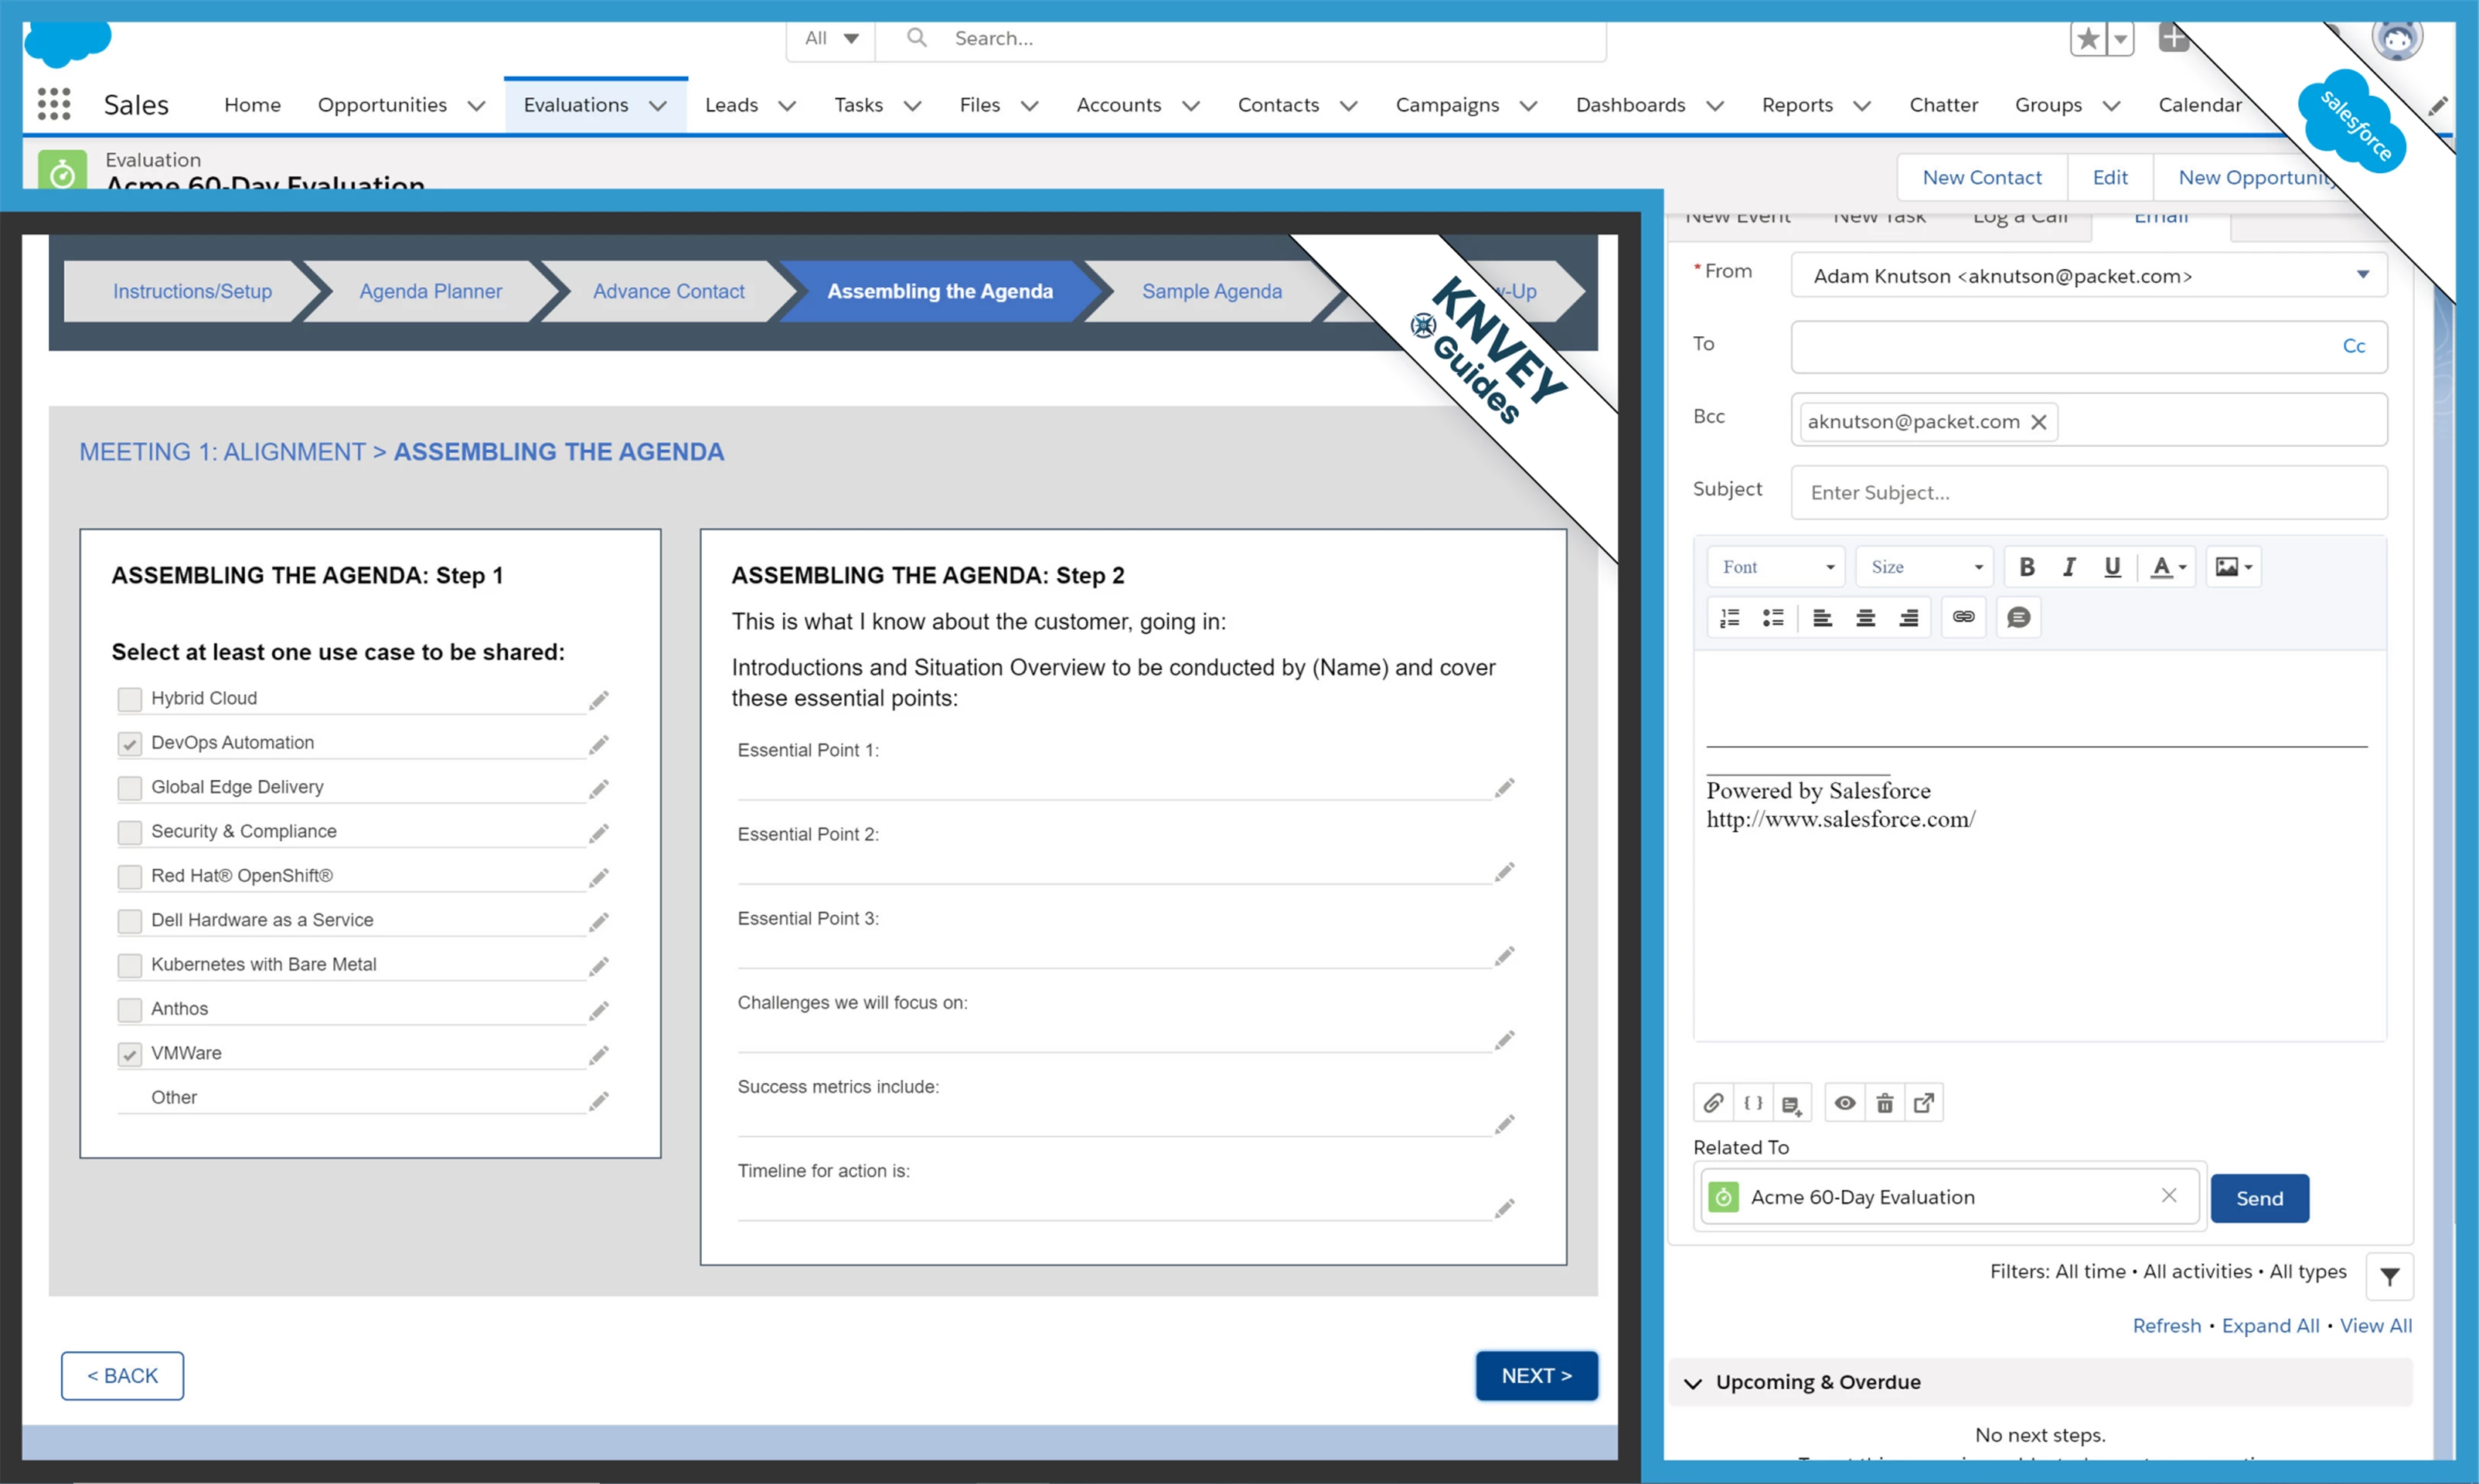Screen dimensions: 2479x1484
Task: Click the insert link icon
Action: (x=1963, y=617)
